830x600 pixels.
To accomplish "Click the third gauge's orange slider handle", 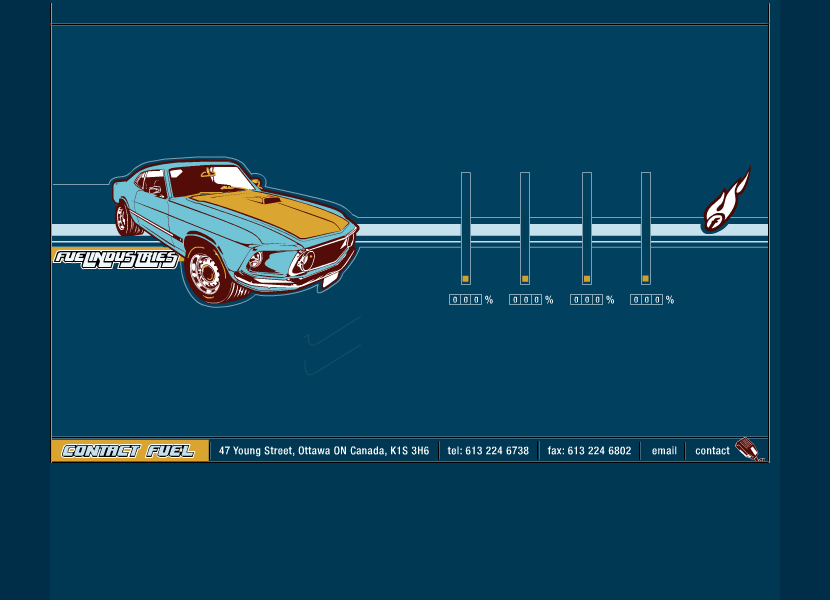I will (x=587, y=279).
